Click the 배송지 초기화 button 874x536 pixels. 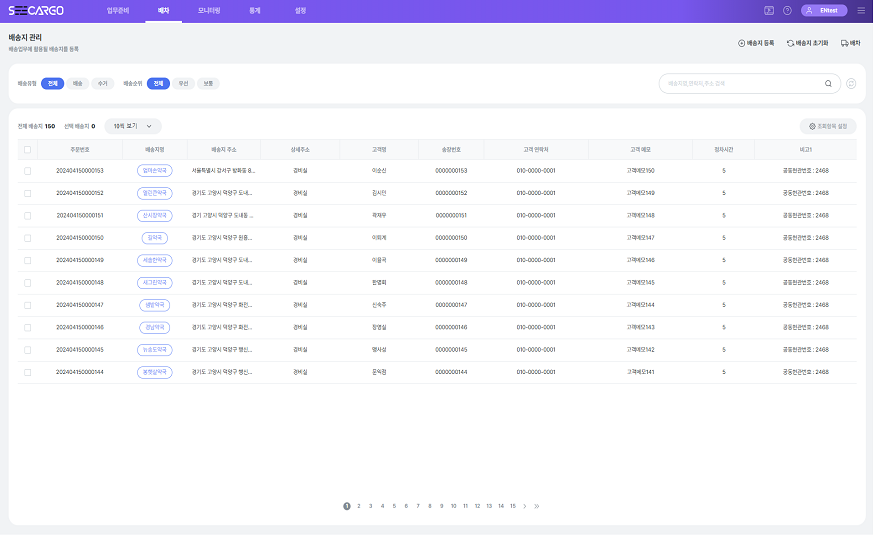pos(807,43)
